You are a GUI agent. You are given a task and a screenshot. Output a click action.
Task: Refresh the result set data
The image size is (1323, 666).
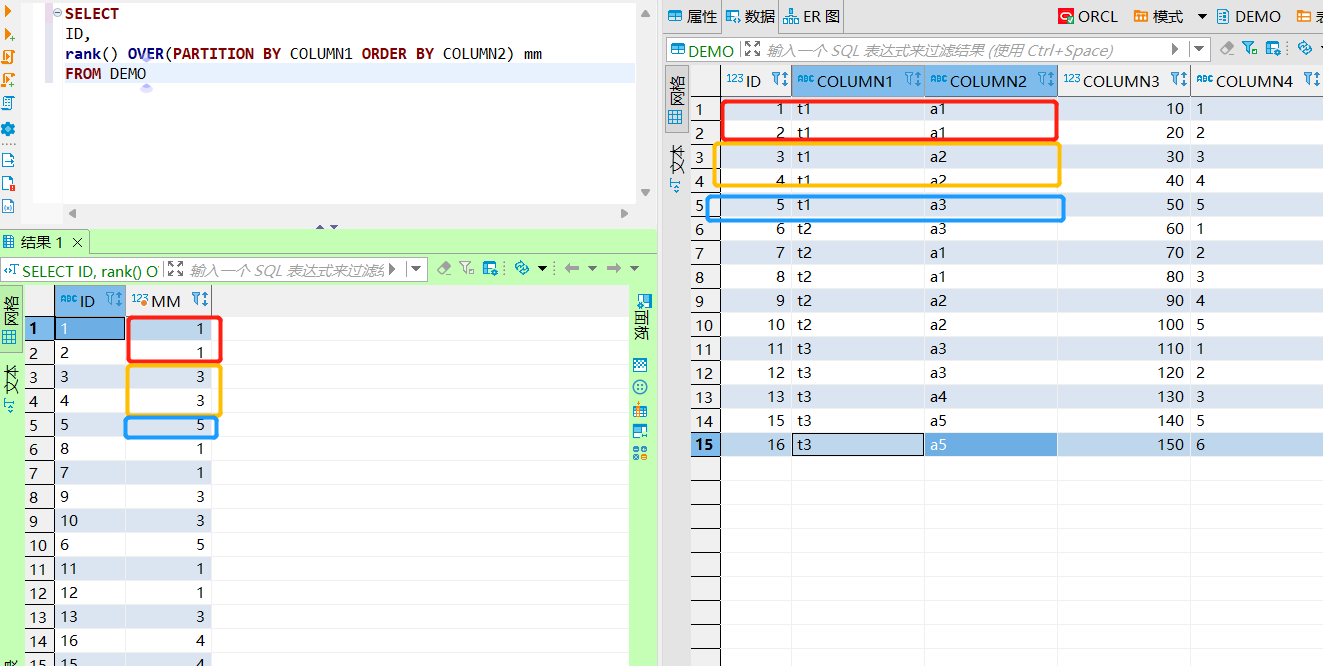(522, 268)
